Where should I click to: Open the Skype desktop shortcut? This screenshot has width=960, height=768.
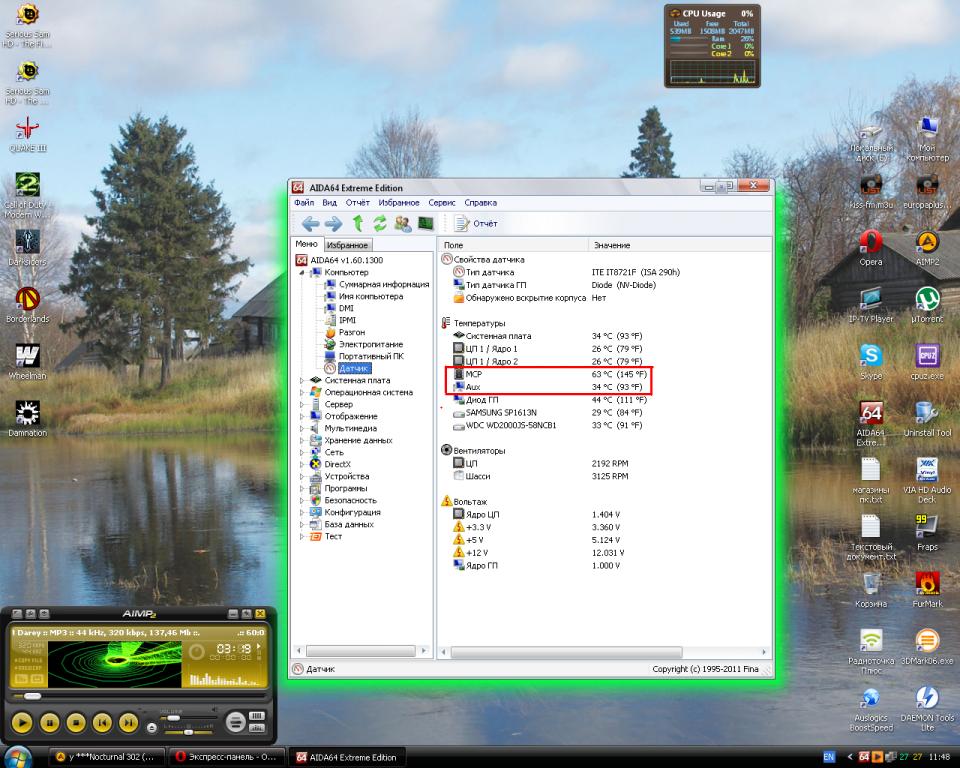(871, 362)
